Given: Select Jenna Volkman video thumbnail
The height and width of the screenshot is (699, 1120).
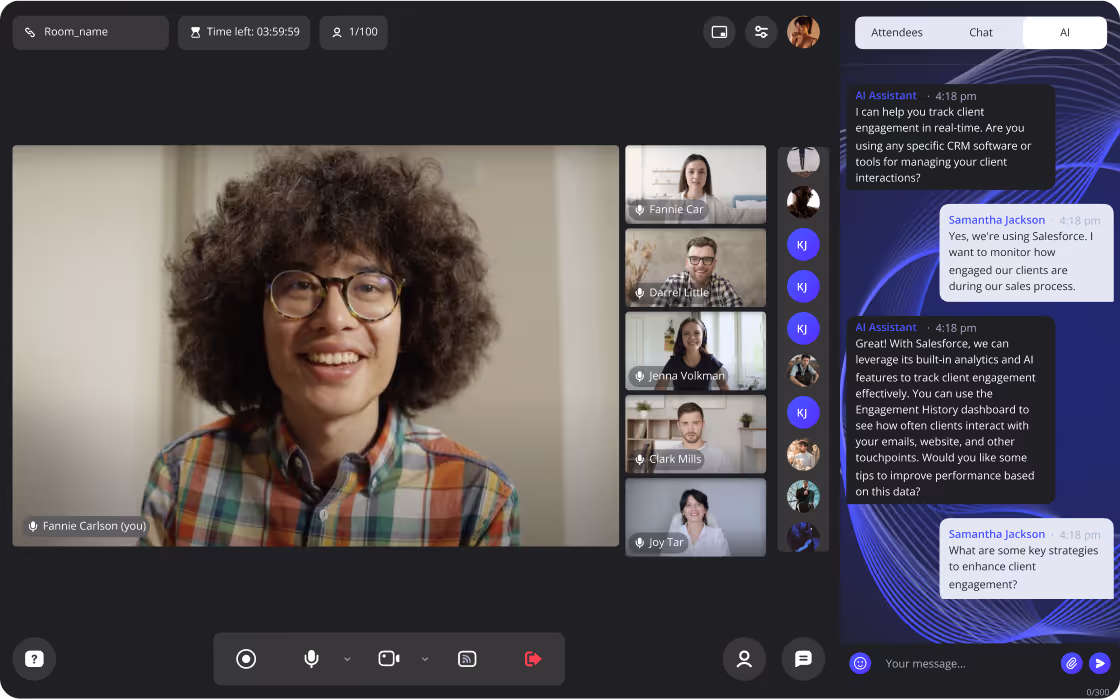Looking at the screenshot, I should [696, 351].
